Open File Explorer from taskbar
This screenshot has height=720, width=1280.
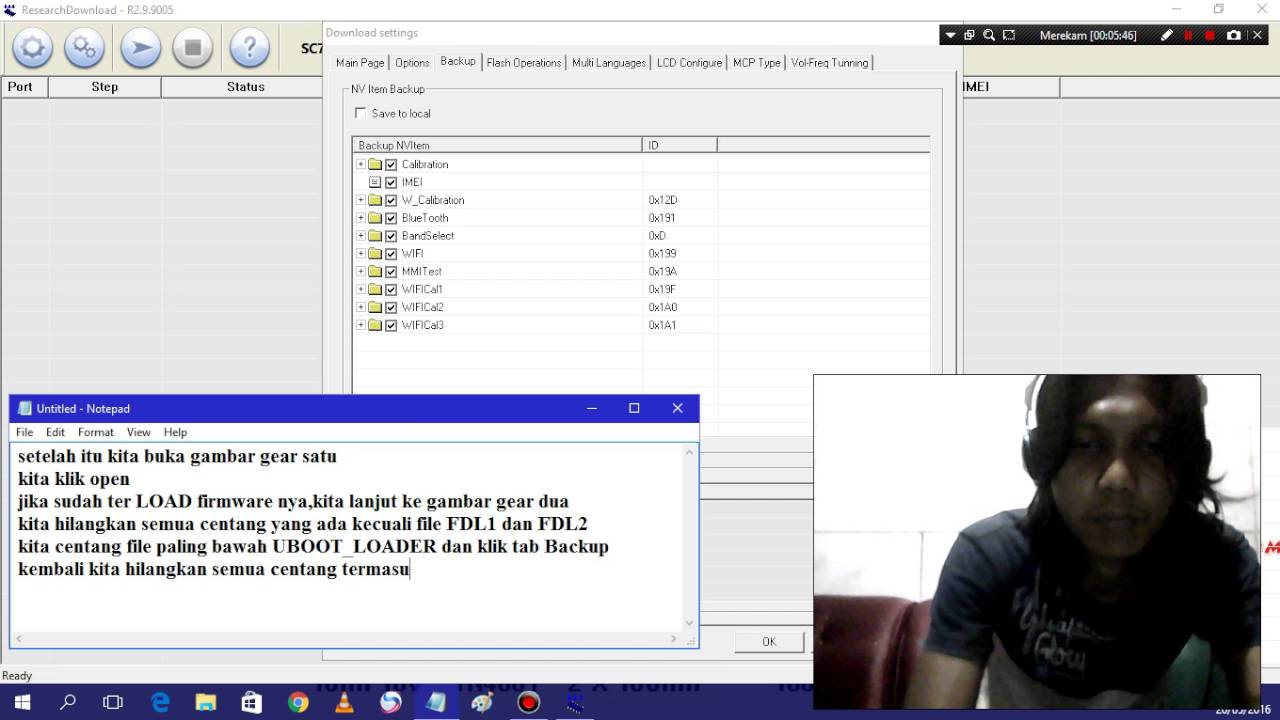pos(206,703)
